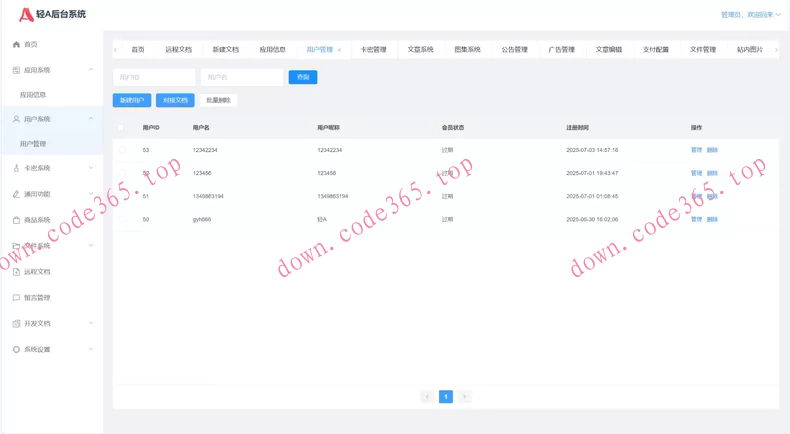The width and height of the screenshot is (790, 434).
Task: Click the pencil icon beside 通用功能
Action: coord(16,194)
